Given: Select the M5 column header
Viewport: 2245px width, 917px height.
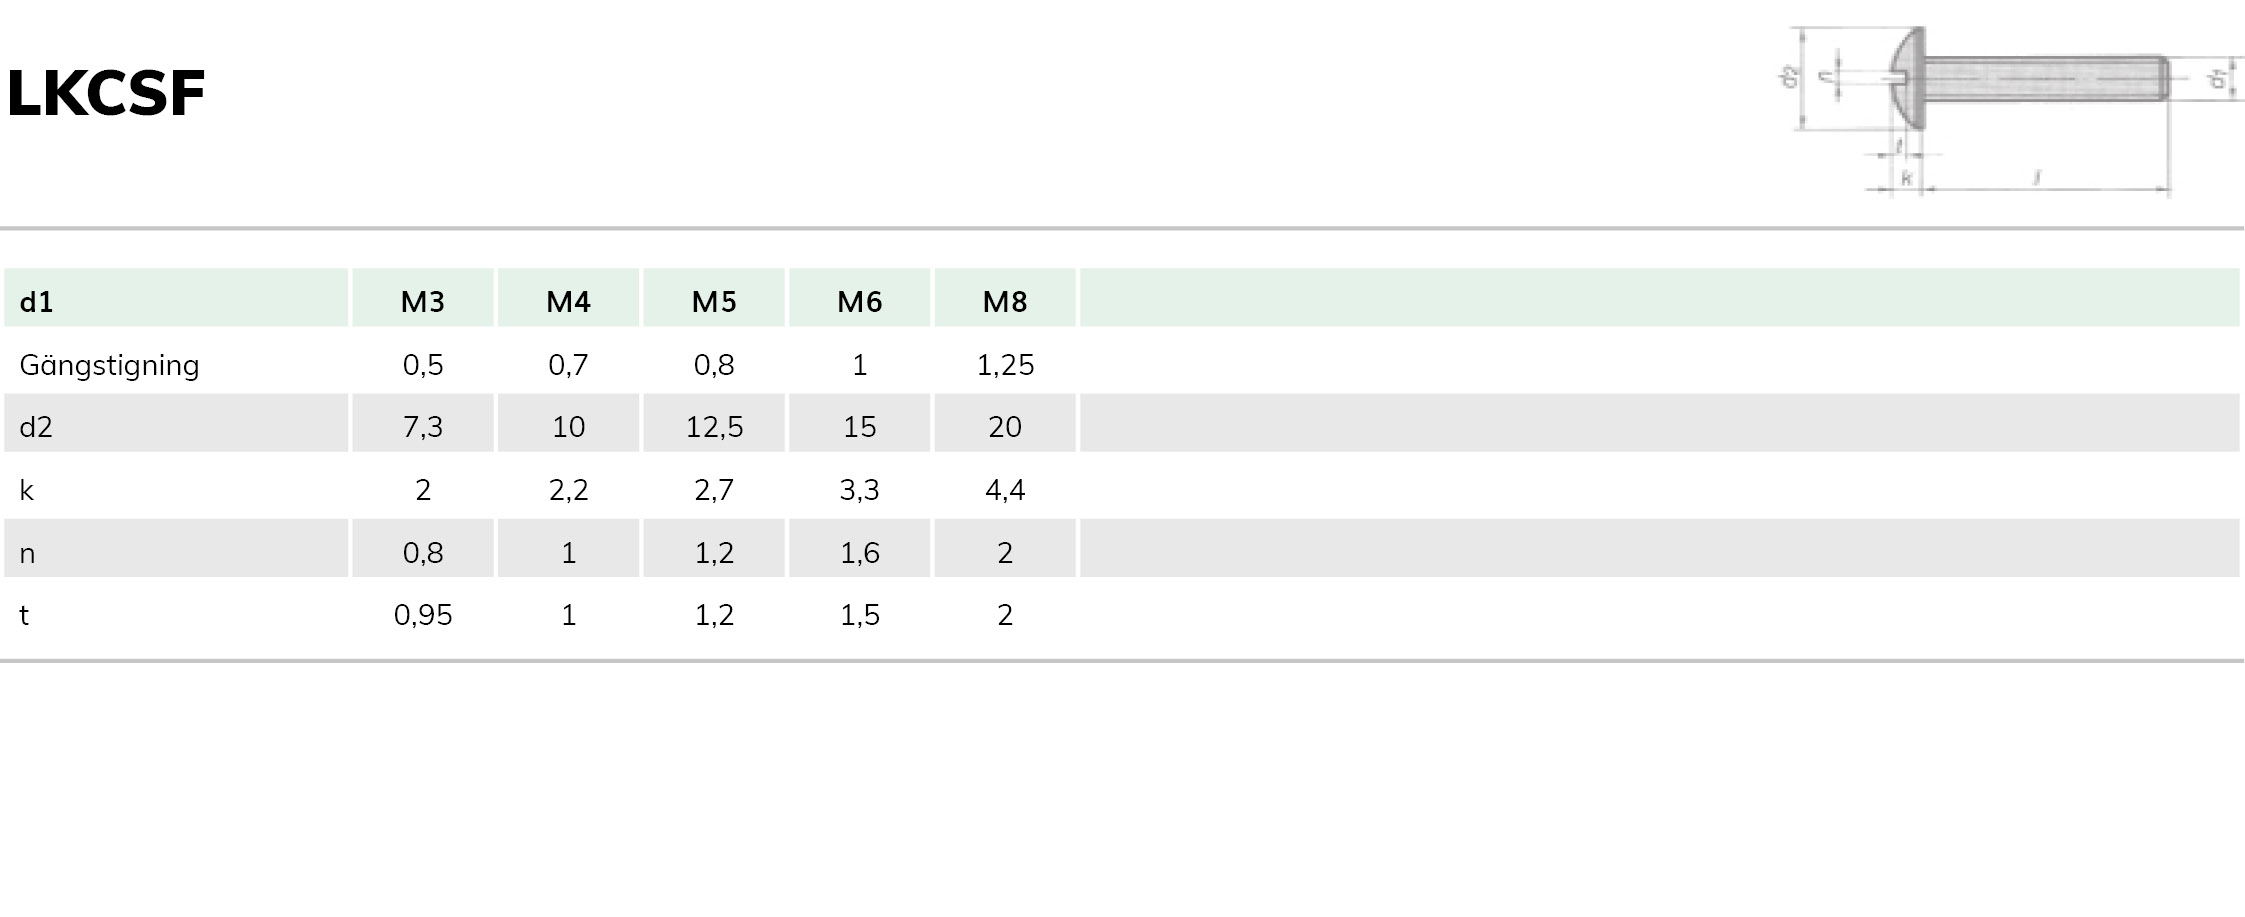Looking at the screenshot, I should [x=714, y=301].
